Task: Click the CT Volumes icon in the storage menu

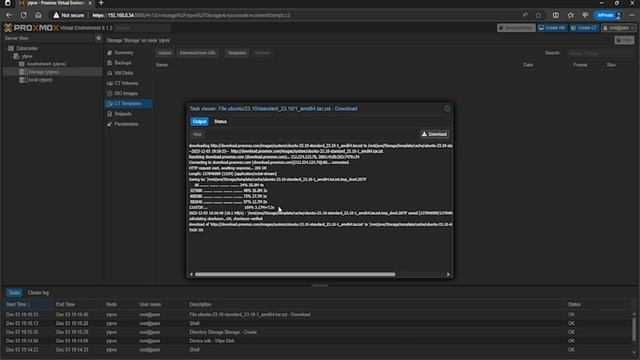Action: pyautogui.click(x=109, y=83)
